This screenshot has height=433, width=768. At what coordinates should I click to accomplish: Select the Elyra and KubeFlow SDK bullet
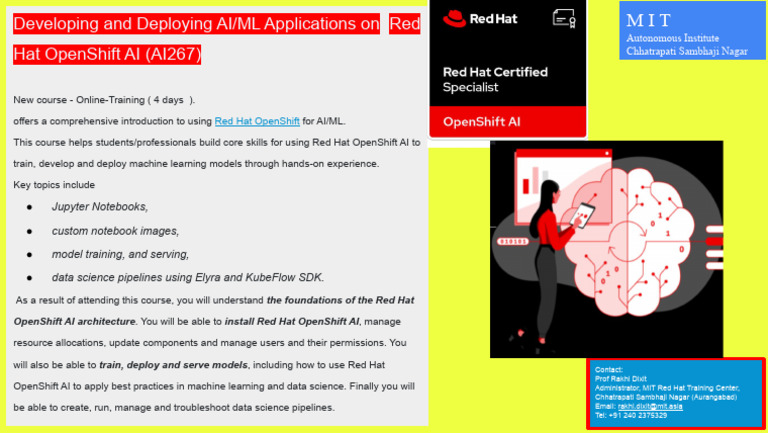[188, 277]
